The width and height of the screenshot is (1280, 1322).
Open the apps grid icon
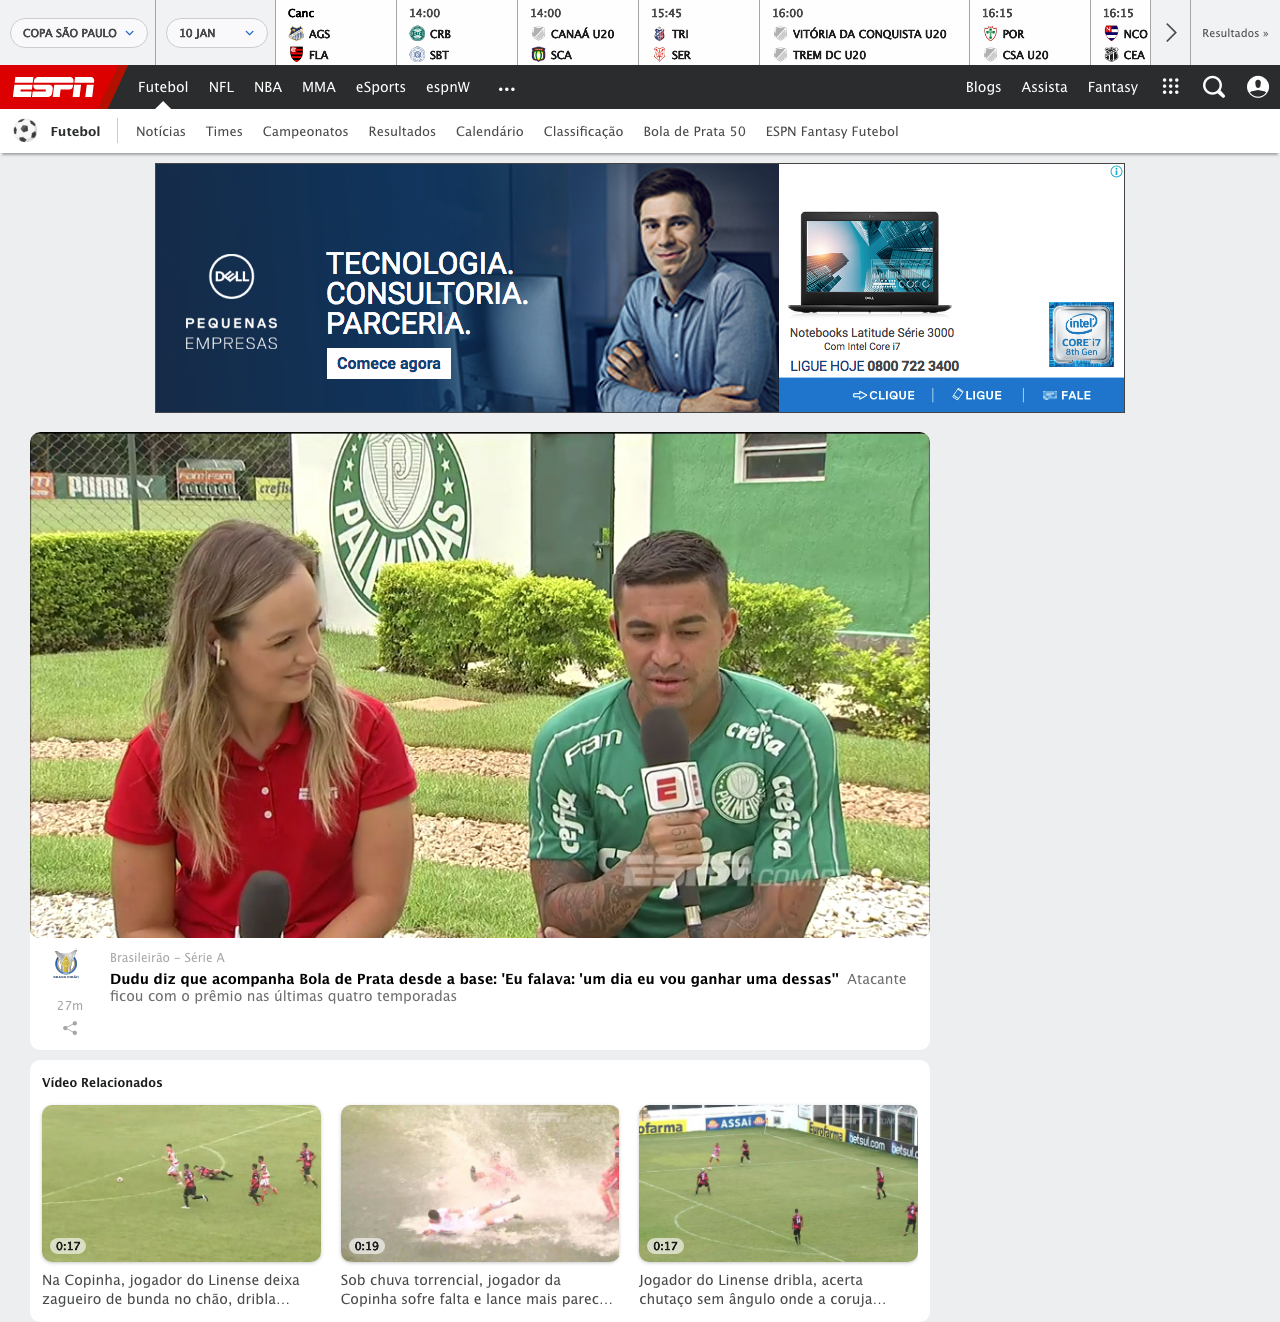click(1171, 87)
